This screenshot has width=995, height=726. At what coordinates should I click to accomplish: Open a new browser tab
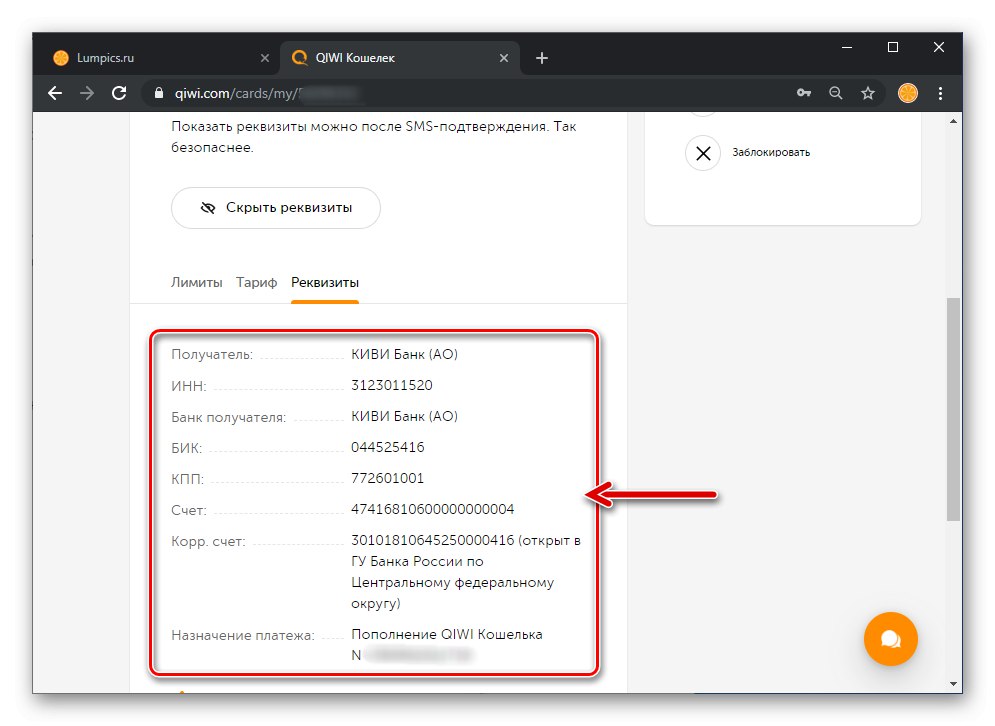542,58
